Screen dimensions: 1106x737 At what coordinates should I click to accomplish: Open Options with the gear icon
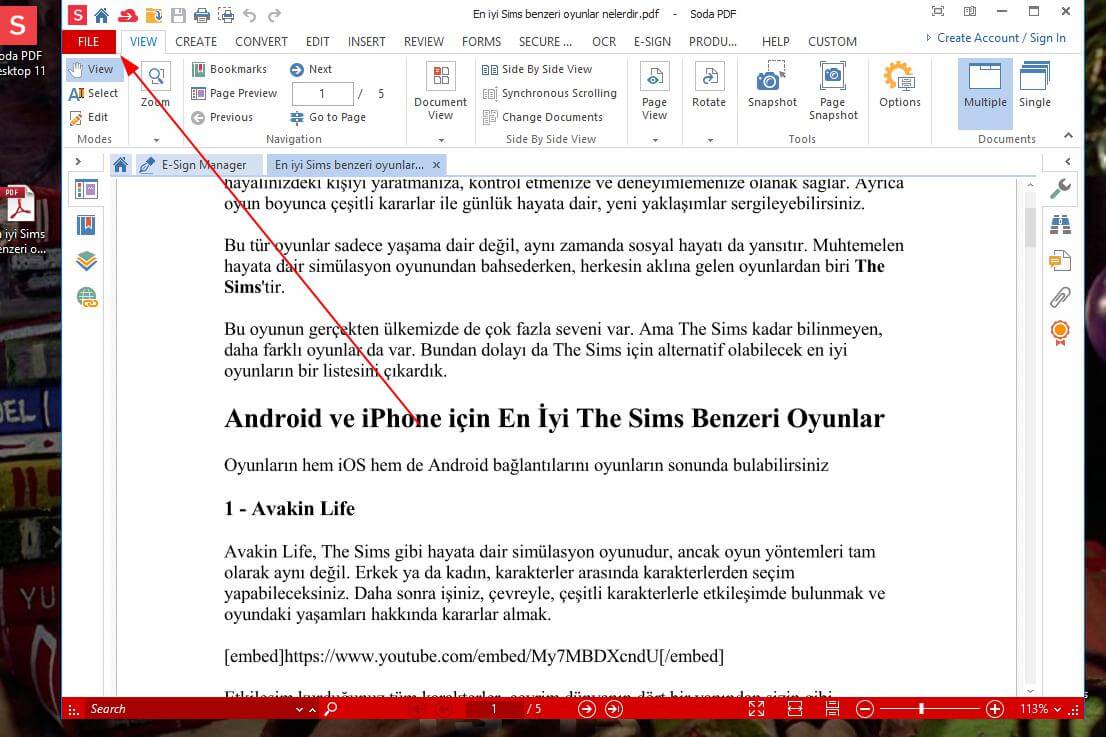pyautogui.click(x=900, y=85)
